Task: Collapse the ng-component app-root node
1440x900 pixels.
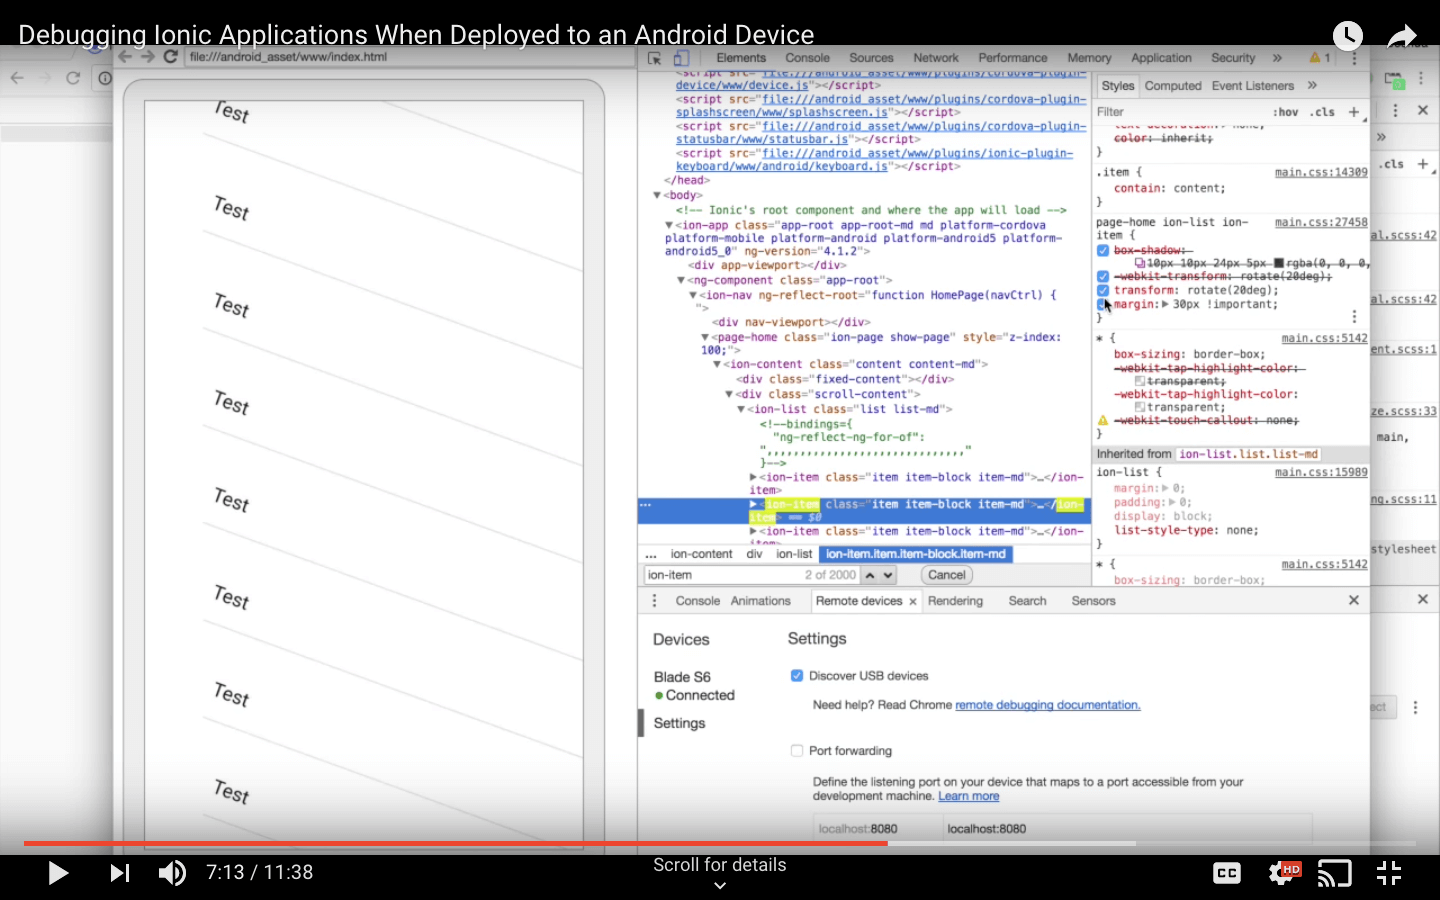Action: tap(681, 281)
